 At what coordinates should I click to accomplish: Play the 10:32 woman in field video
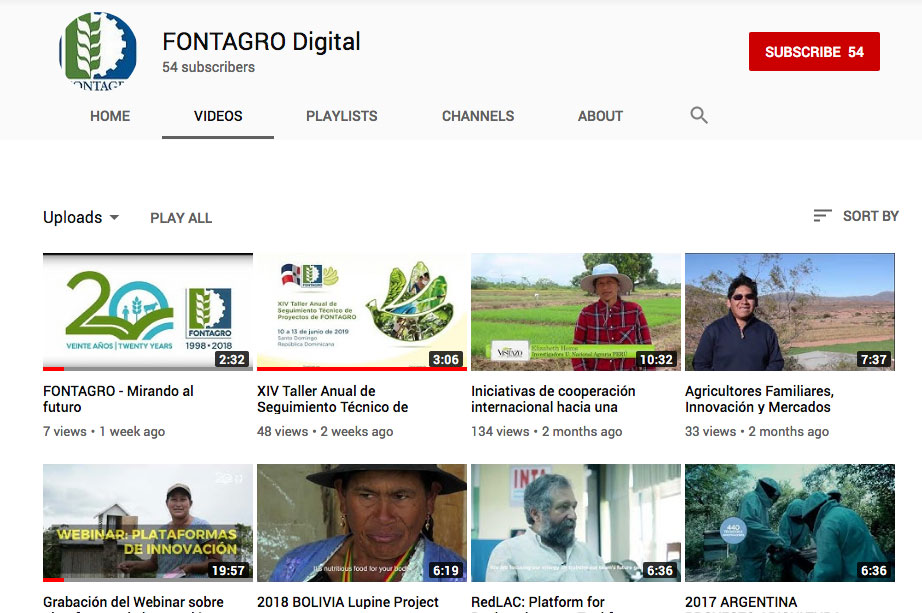(x=576, y=312)
